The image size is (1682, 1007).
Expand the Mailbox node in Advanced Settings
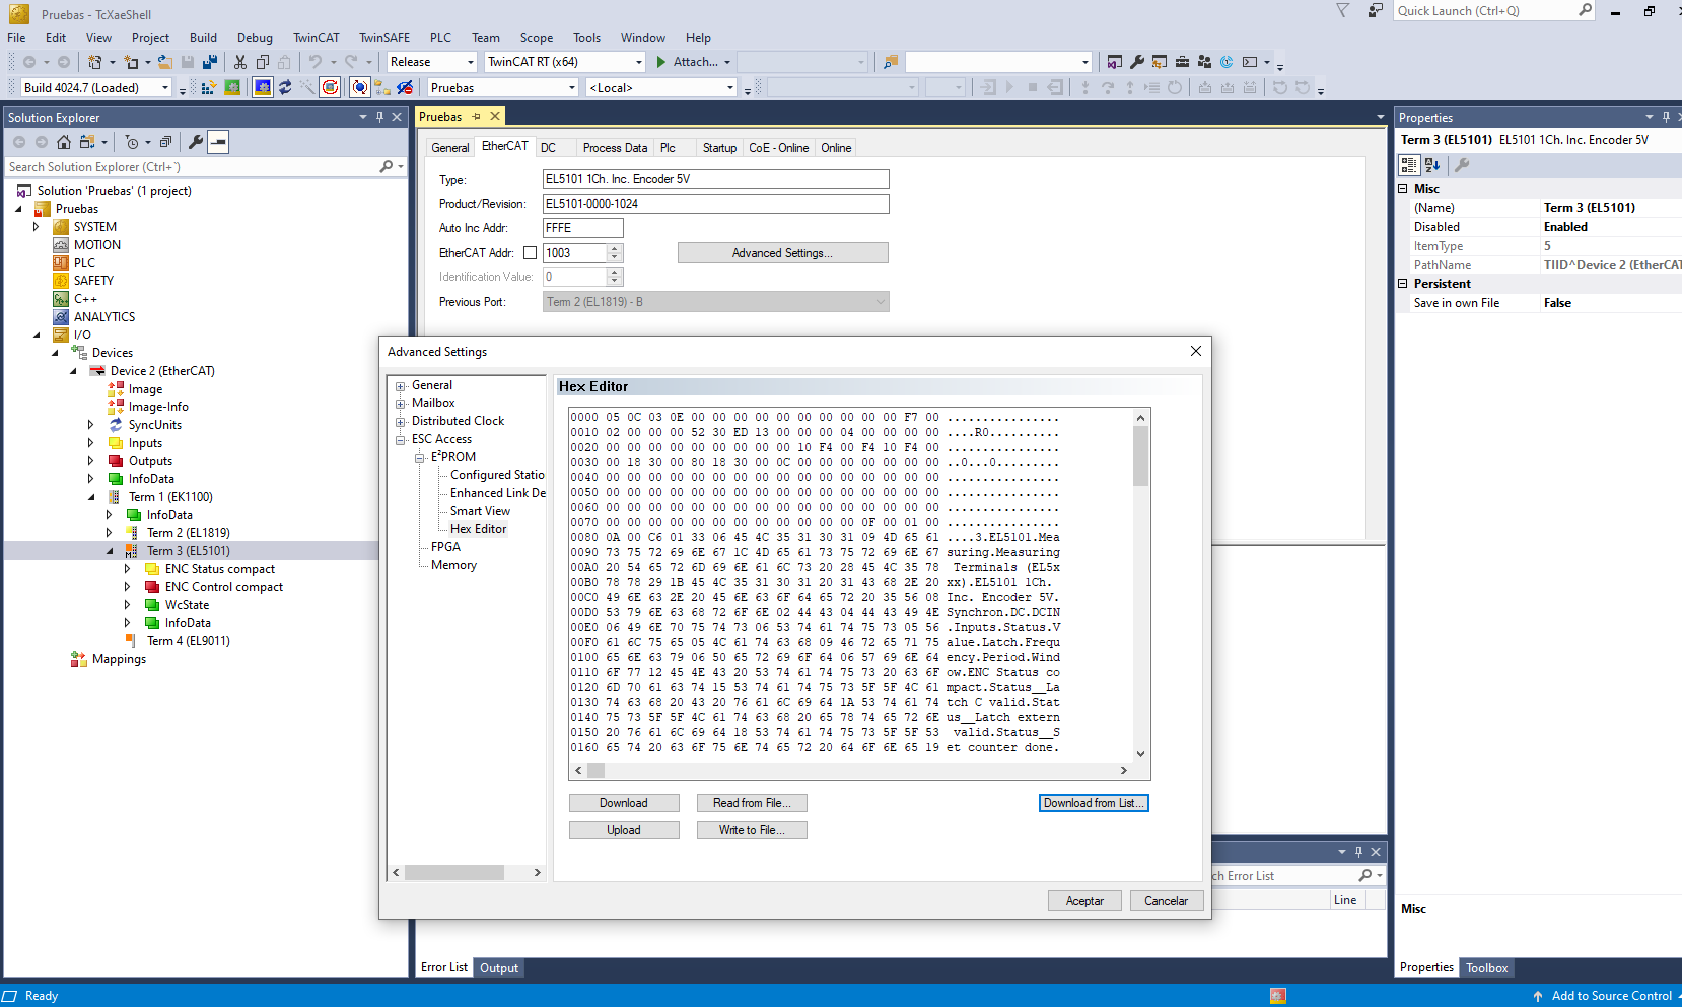tap(401, 404)
